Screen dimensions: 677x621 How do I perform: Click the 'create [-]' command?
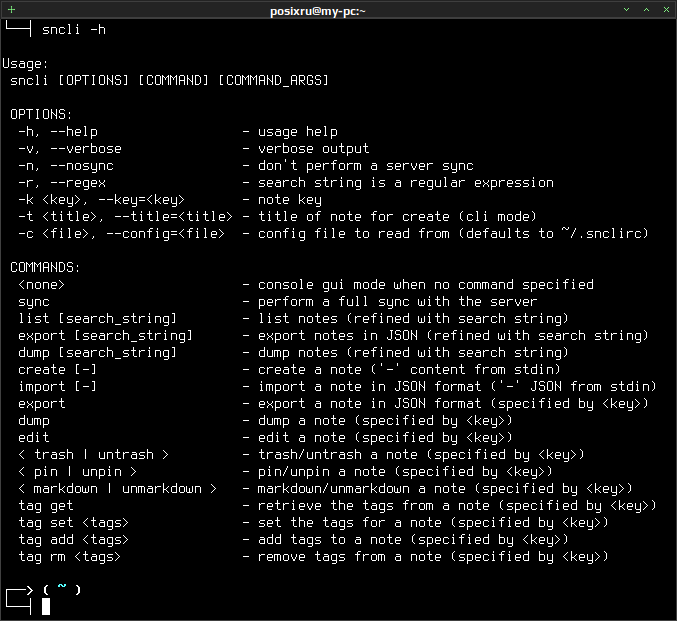(58, 369)
